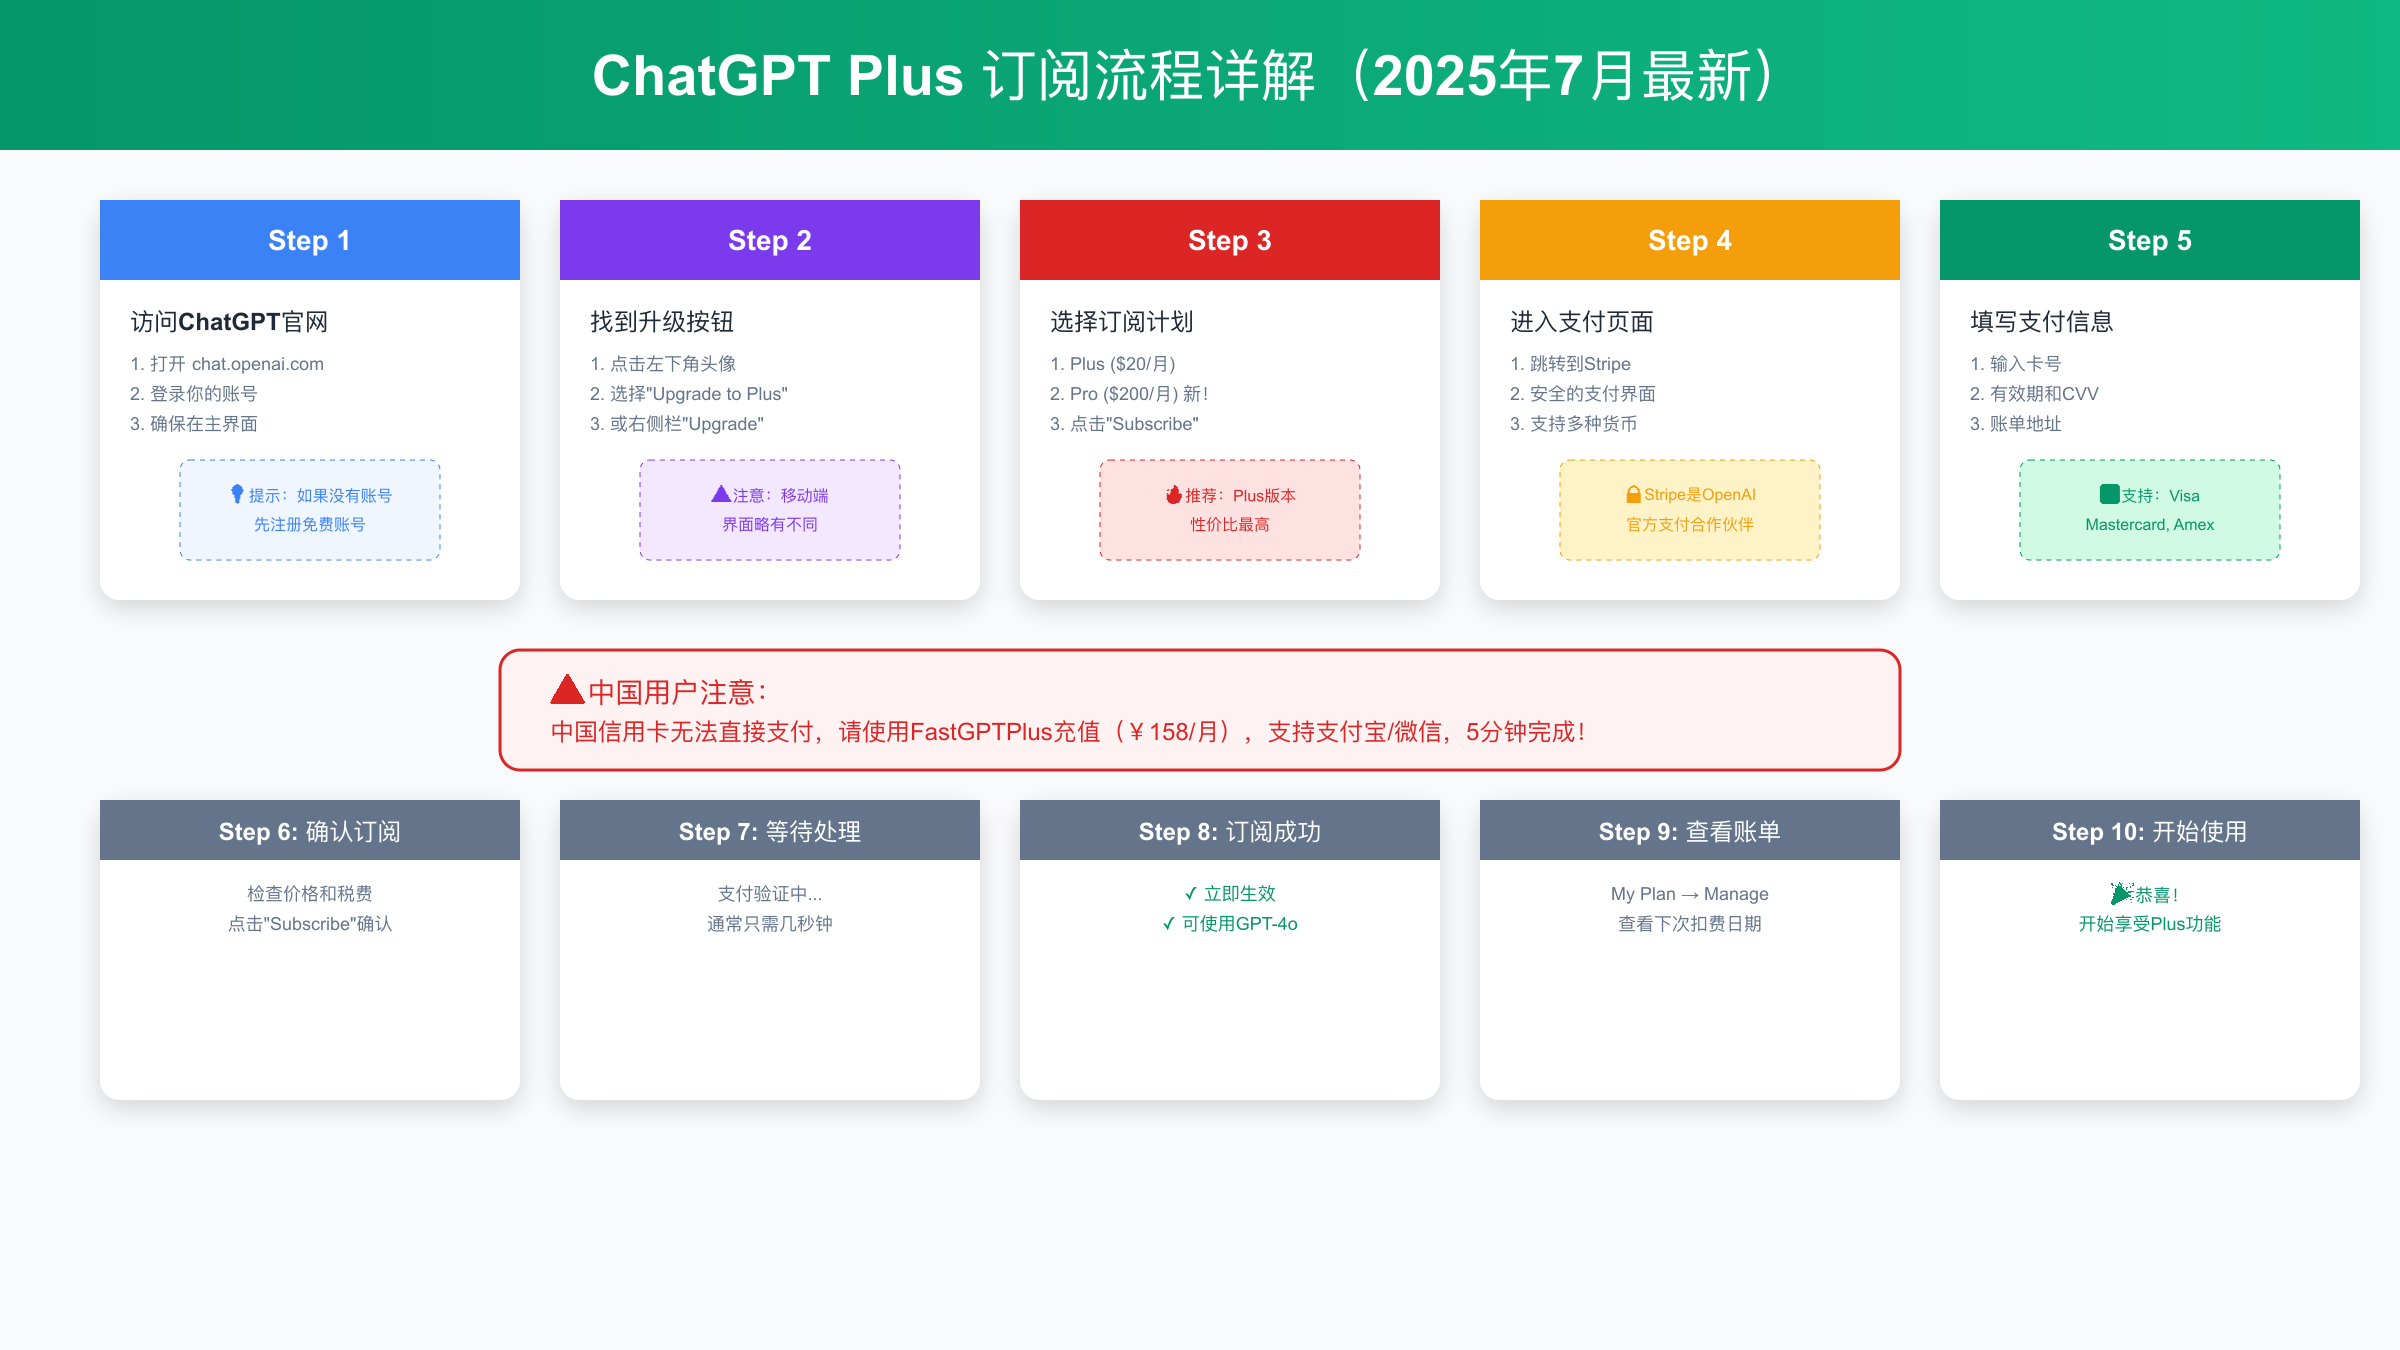This screenshot has width=2400, height=1350.
Task: Click the purple warning triangle in Step 2
Action: click(721, 494)
